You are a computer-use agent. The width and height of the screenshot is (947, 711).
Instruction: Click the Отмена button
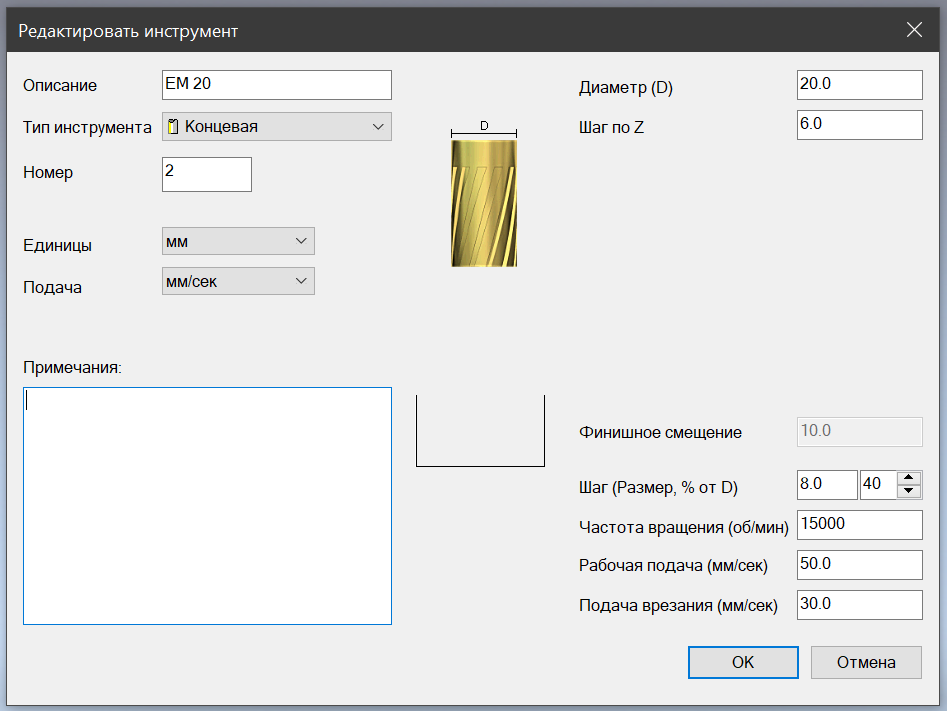(x=865, y=662)
